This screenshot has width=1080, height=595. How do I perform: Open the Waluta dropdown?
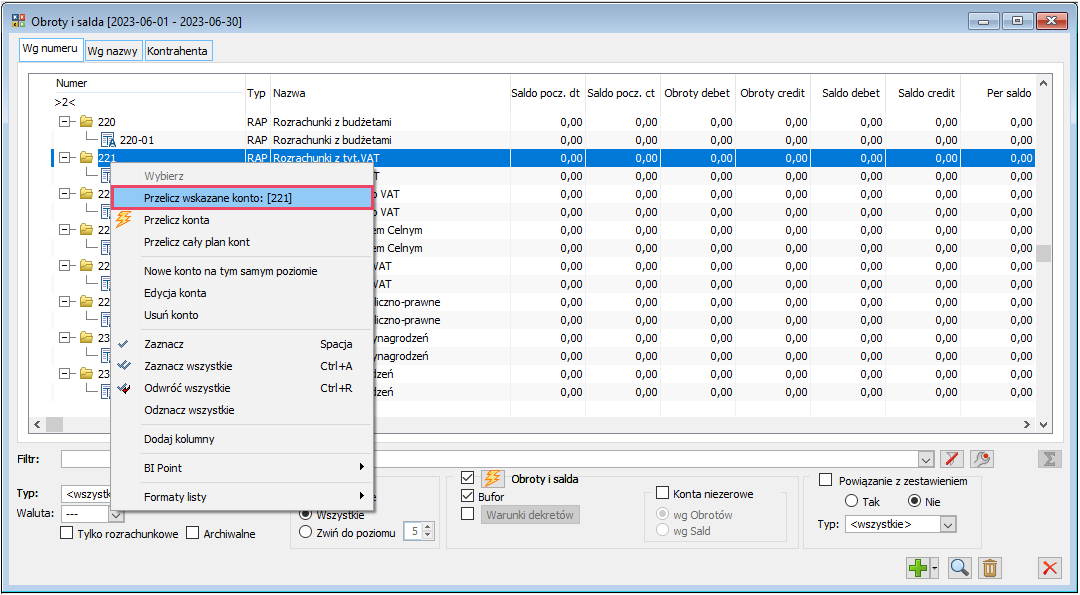(x=116, y=514)
